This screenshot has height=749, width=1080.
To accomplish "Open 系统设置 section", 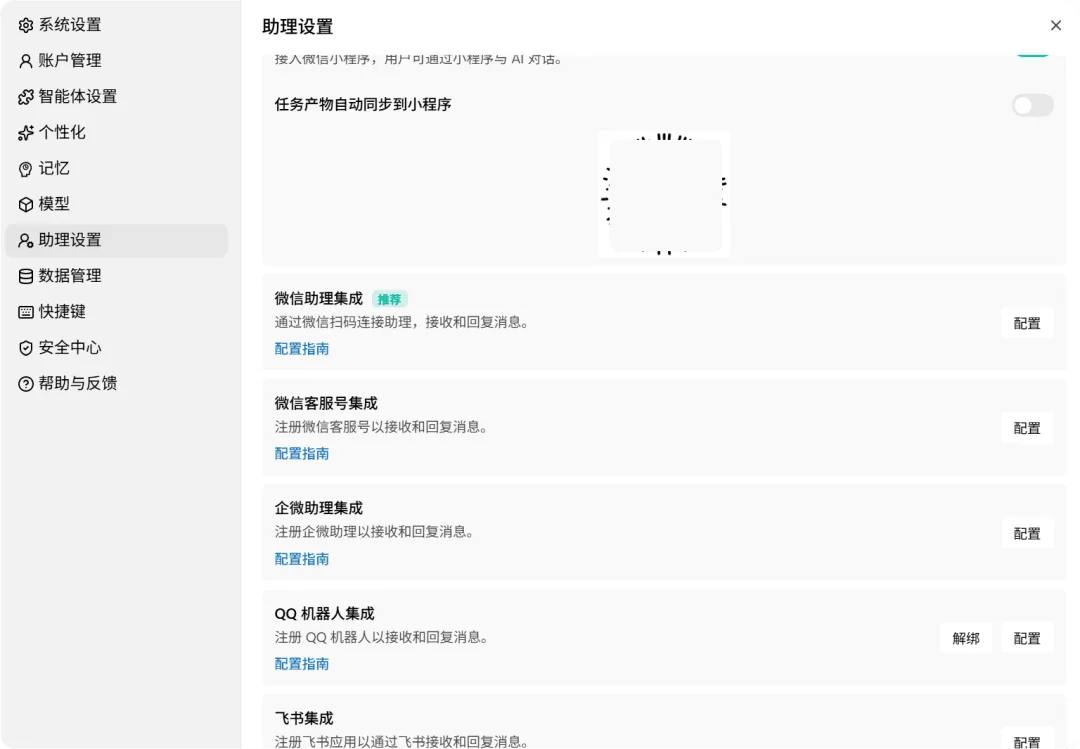I will (116, 25).
